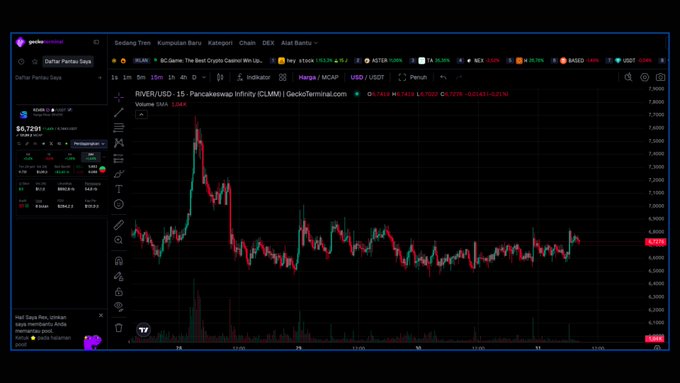Toggle hide all drawings eye icon
Image resolution: width=680 pixels, height=383 pixels.
(118, 307)
